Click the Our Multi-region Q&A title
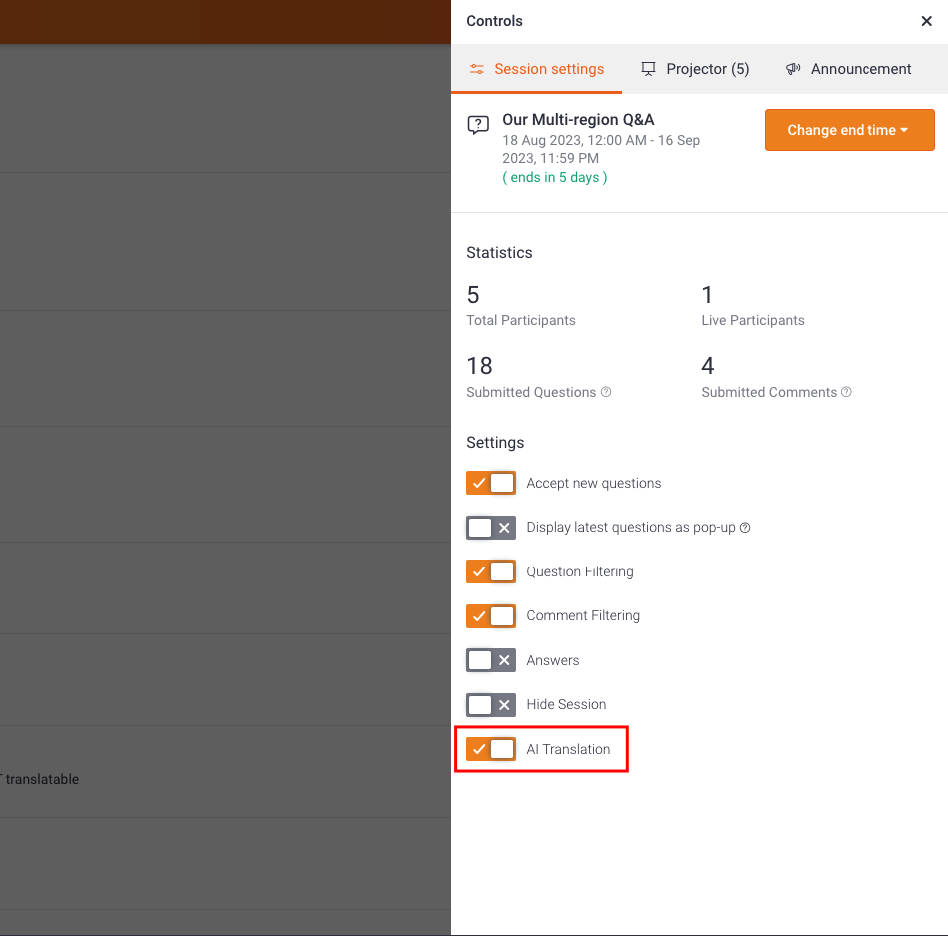The height and width of the screenshot is (936, 948). [x=578, y=120]
